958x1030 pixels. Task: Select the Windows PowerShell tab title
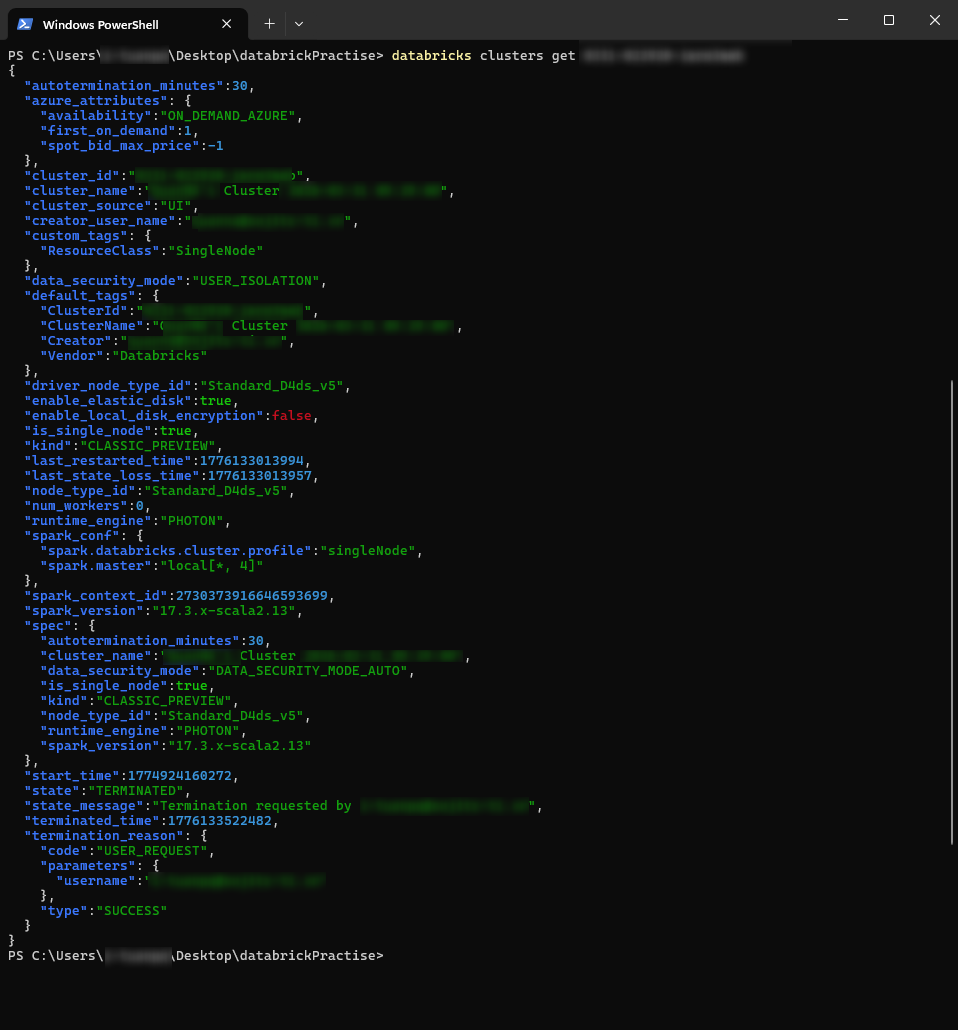point(100,24)
